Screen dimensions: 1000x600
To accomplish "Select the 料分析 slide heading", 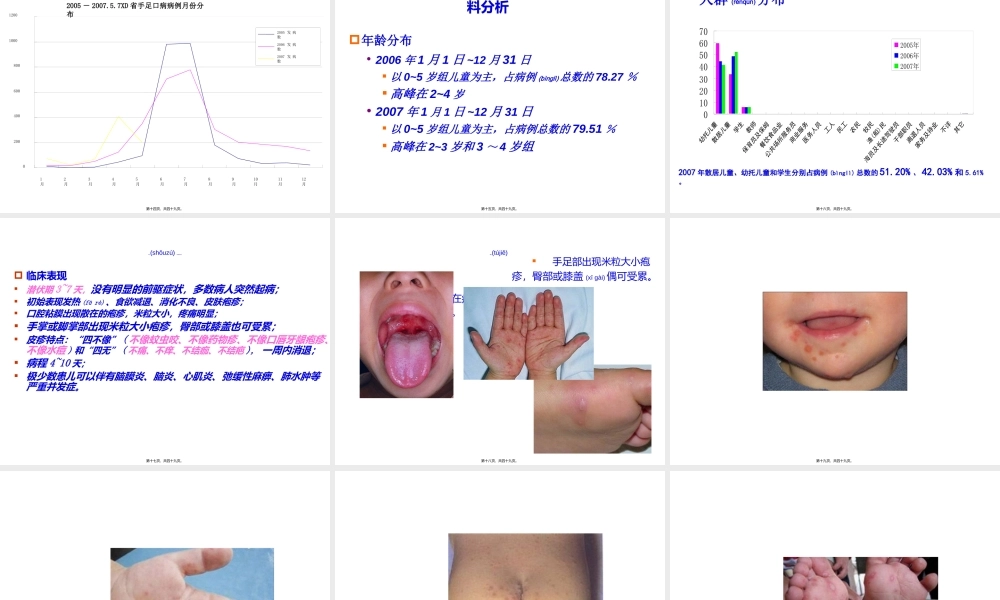I will [x=488, y=8].
